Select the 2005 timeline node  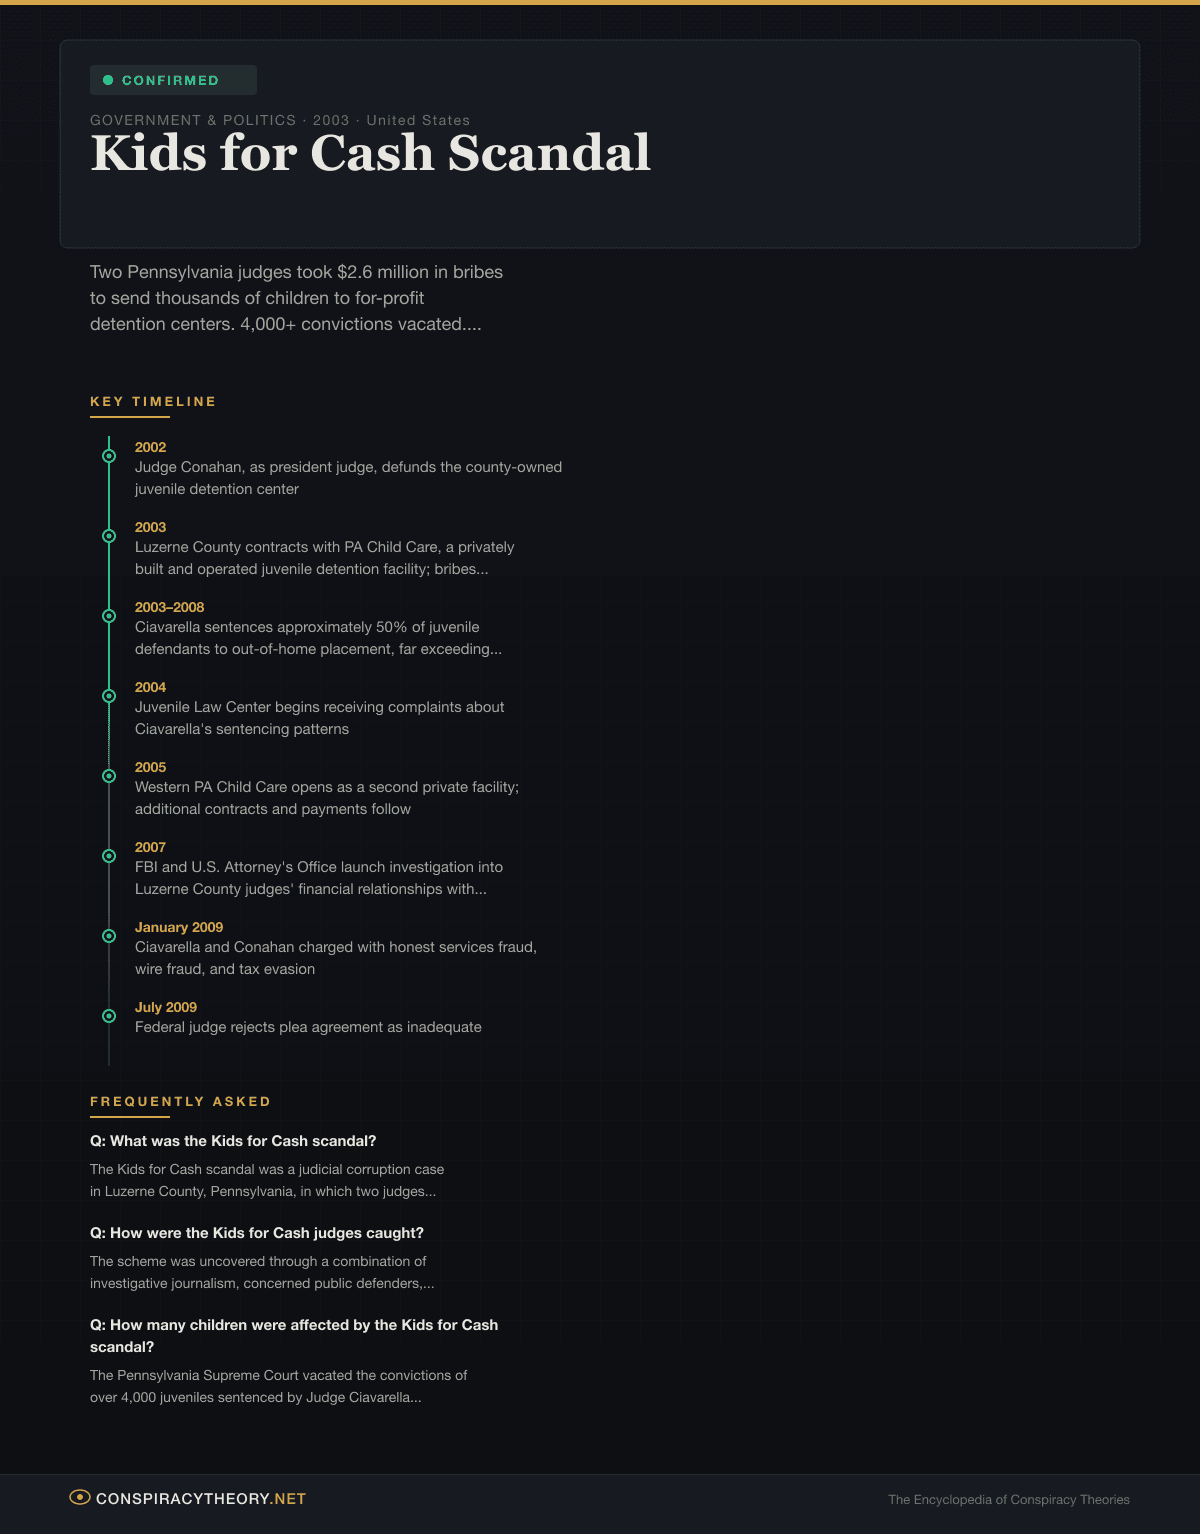pyautogui.click(x=109, y=776)
